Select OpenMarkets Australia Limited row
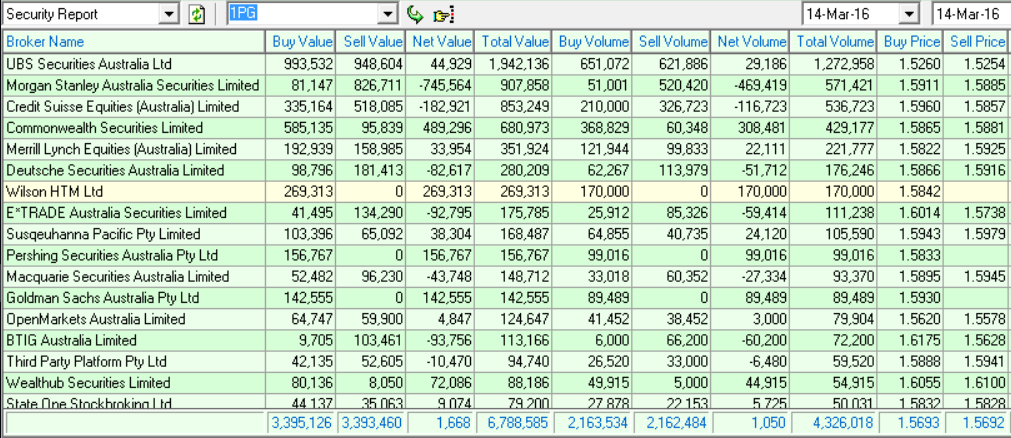The height and width of the screenshot is (438, 1011). pos(506,319)
